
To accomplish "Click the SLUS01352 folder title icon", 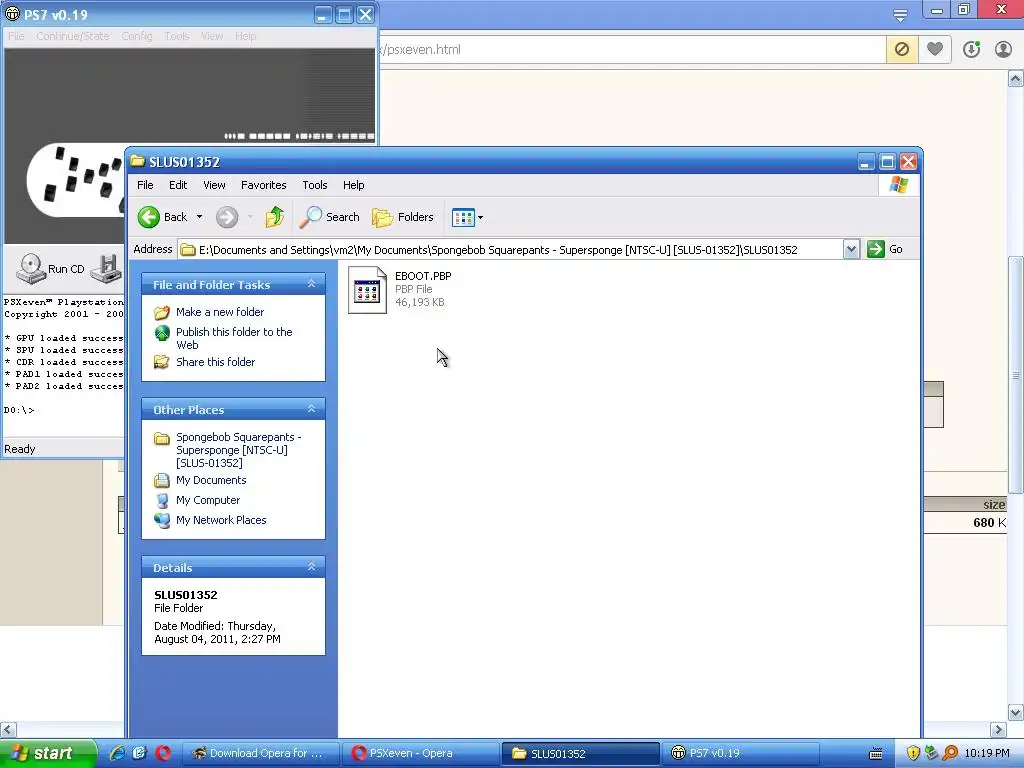I will pos(138,161).
